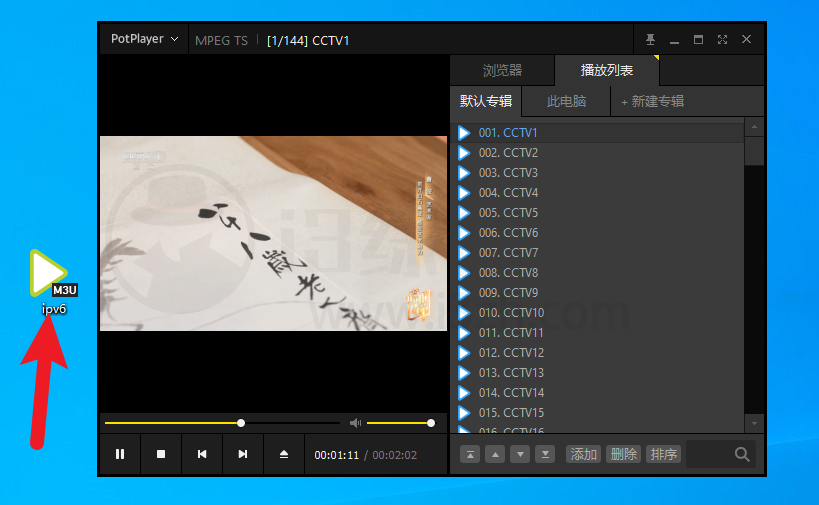Image resolution: width=819 pixels, height=505 pixels.
Task: Select the ipv6 M3U desktop file icon
Action: [54, 282]
